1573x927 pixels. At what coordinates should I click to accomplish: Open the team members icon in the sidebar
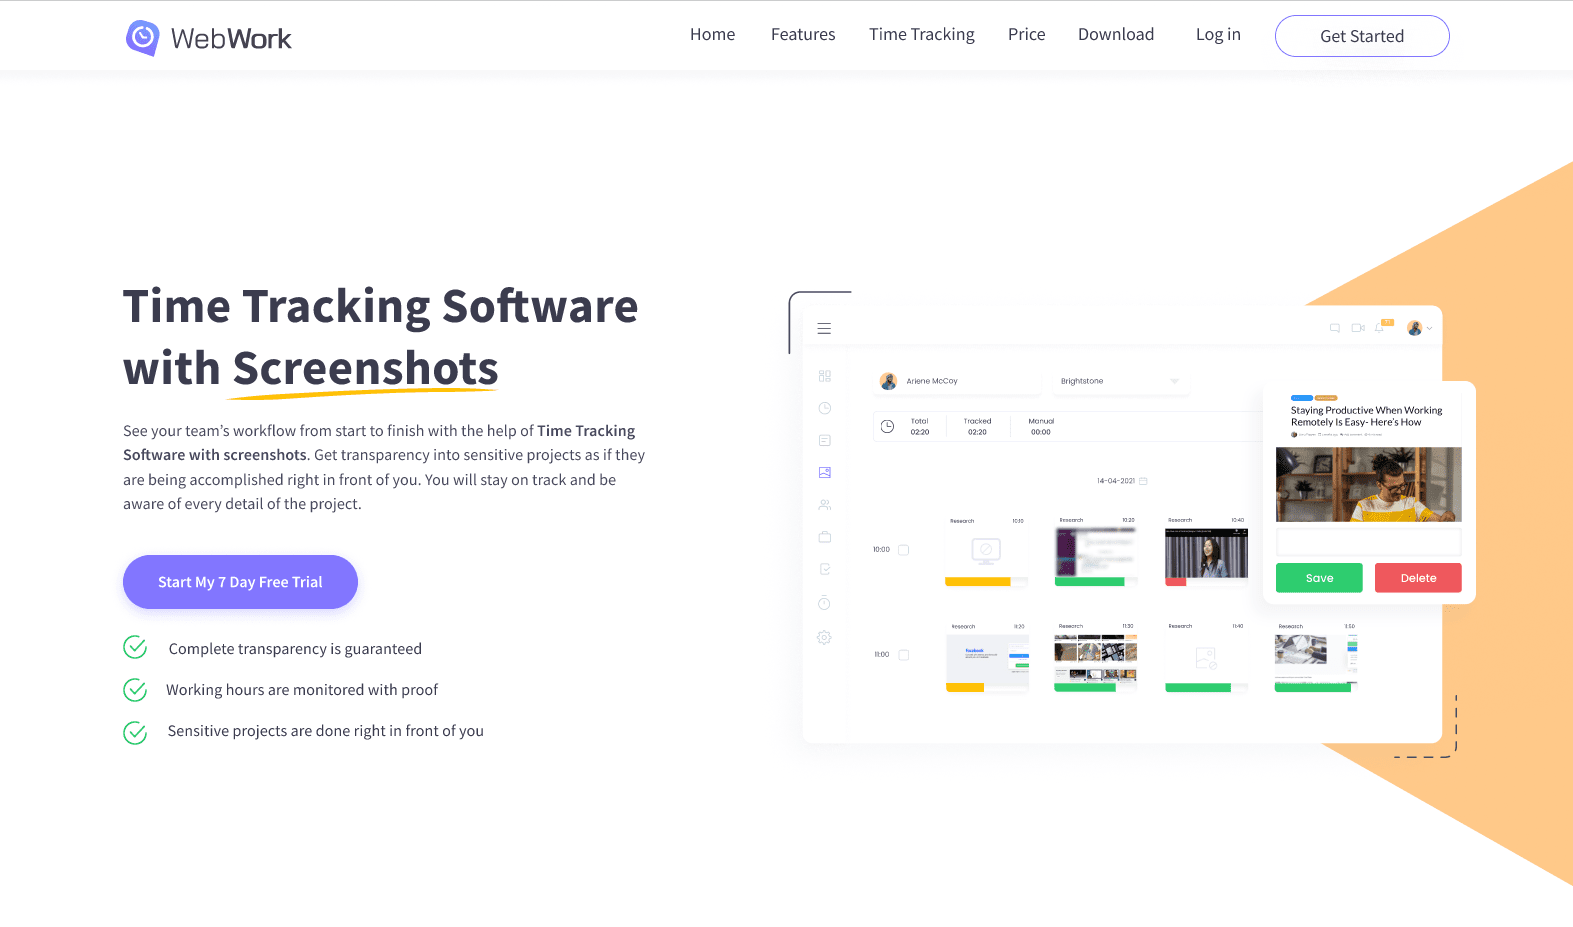coord(825,505)
